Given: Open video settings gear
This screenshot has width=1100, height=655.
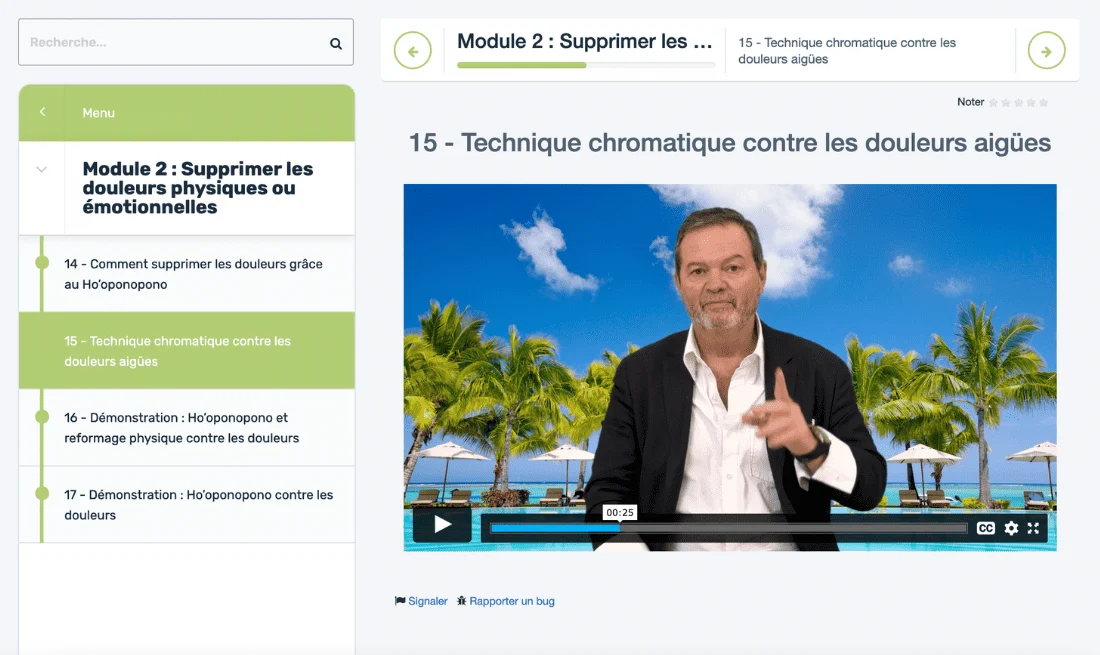Looking at the screenshot, I should click(1011, 528).
